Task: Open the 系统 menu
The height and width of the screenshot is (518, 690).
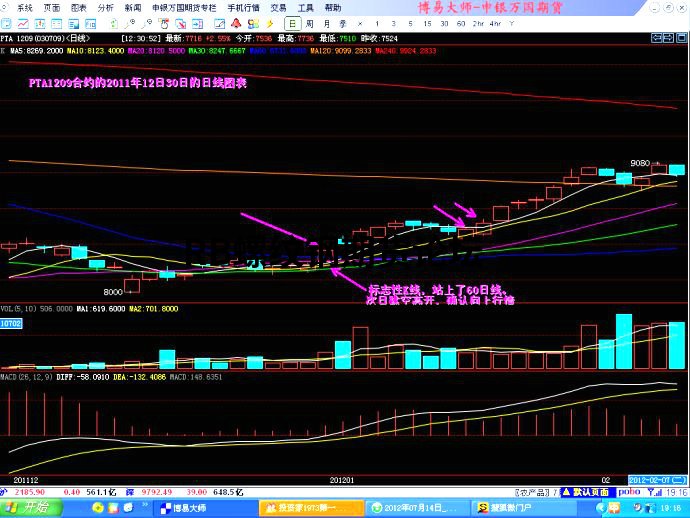Action: (x=16, y=8)
